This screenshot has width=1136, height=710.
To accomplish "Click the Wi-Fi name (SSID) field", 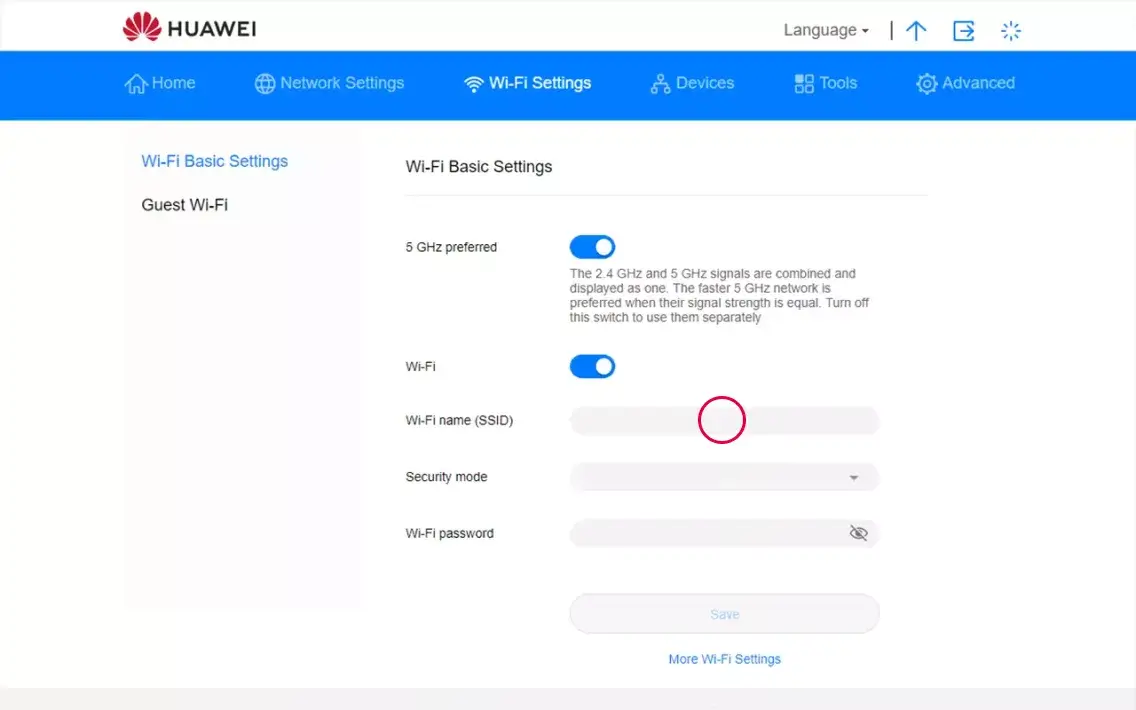I will 724,421.
